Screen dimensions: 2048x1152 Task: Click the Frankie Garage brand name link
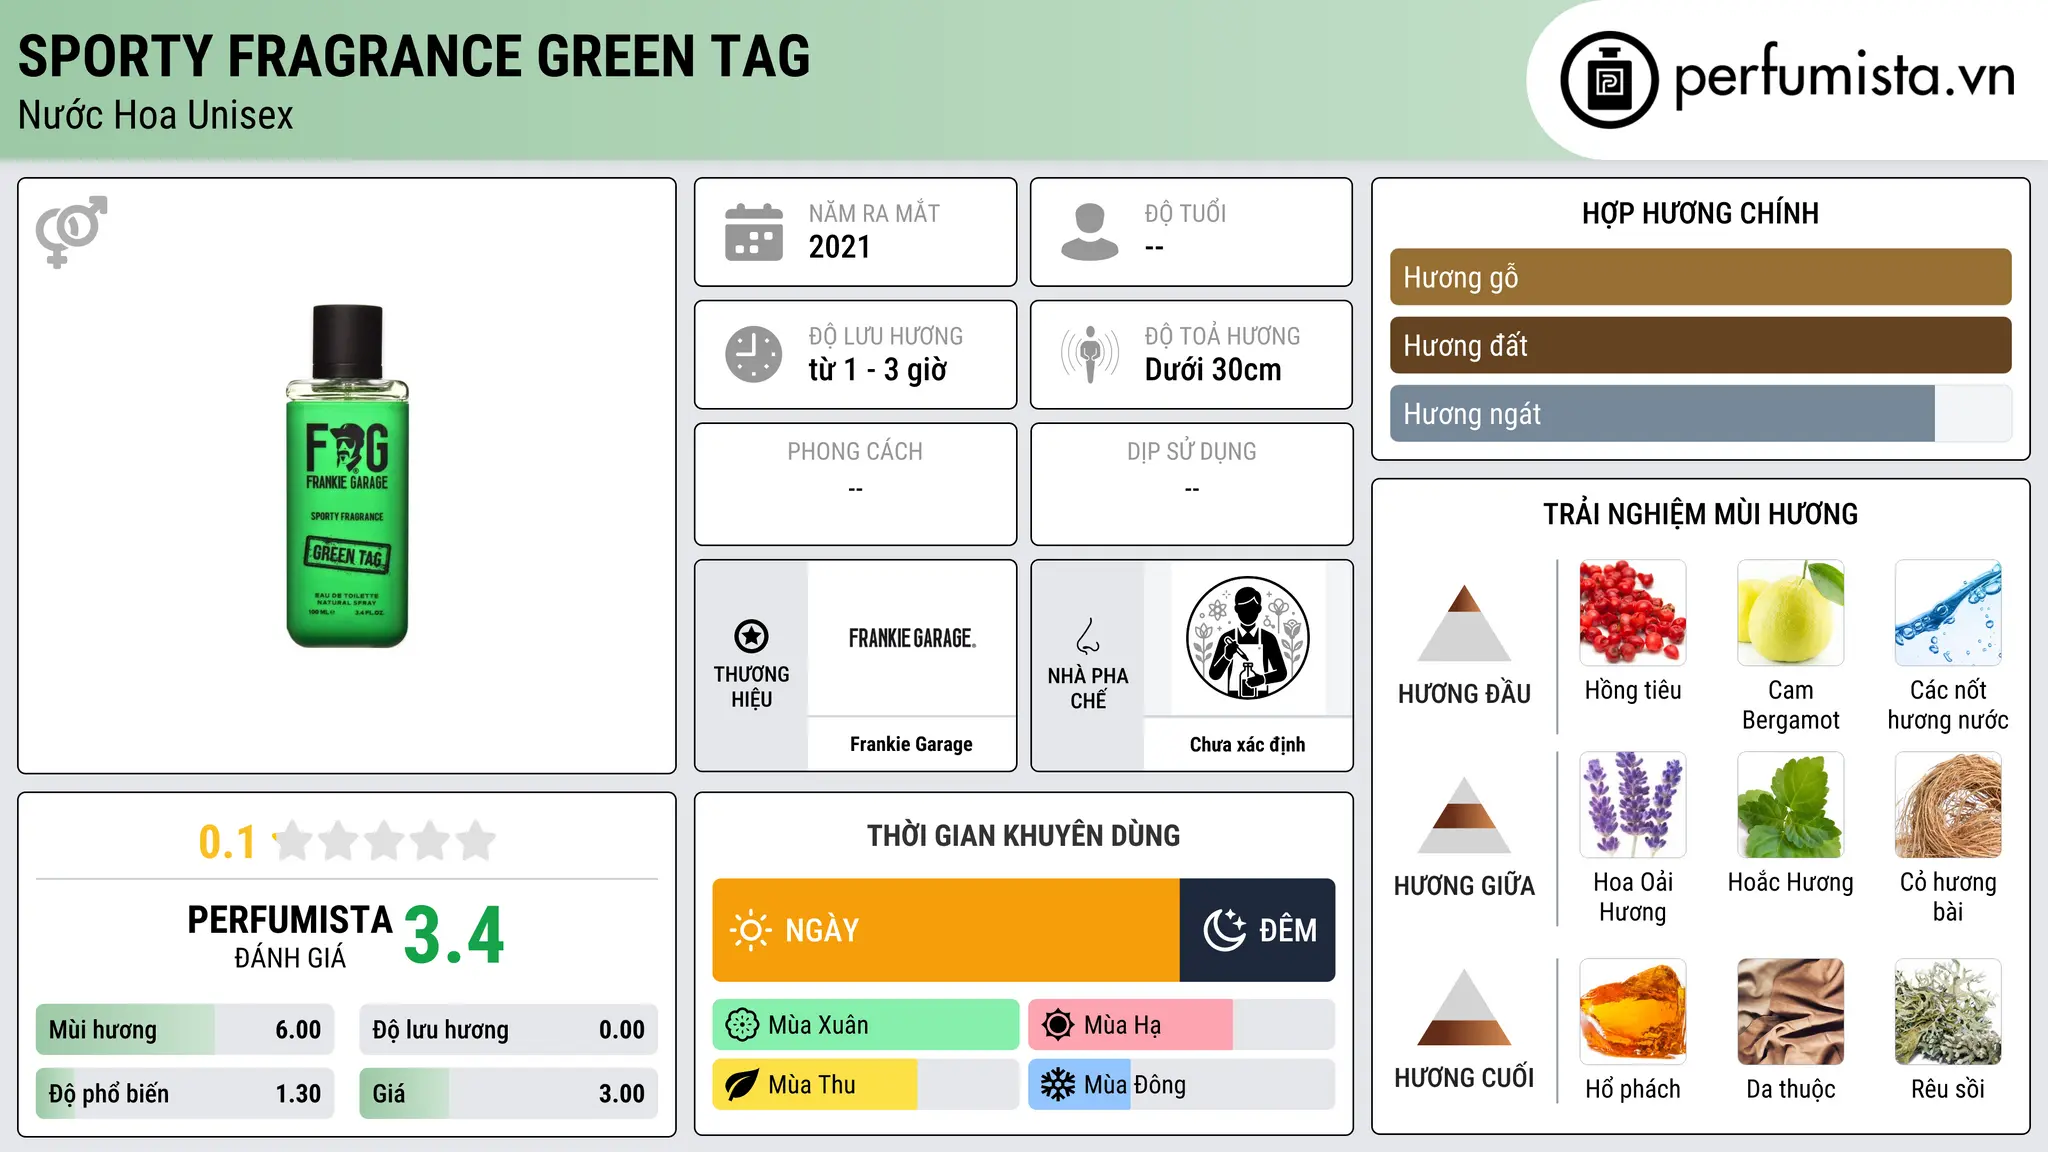[x=911, y=744]
